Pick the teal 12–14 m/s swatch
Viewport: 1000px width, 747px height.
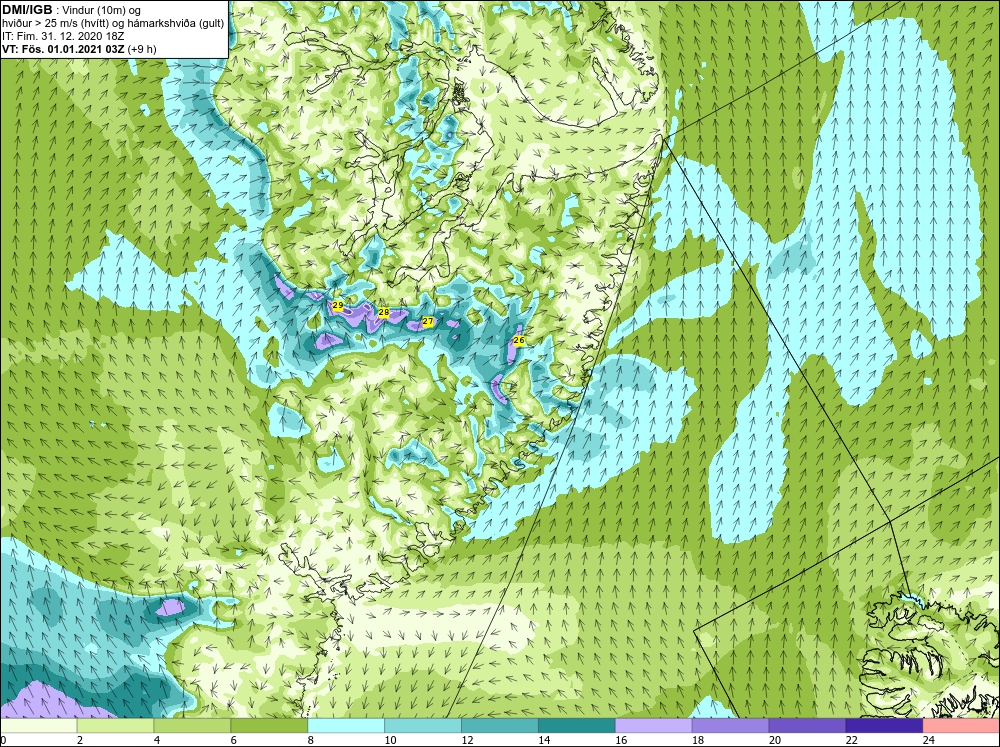click(x=500, y=726)
